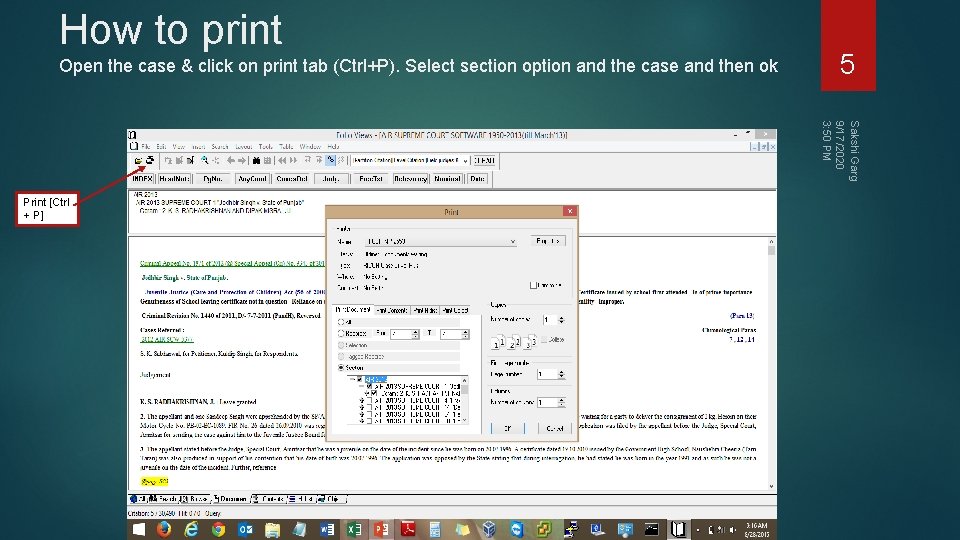Toggle checkbox of second section tree row
Image resolution: width=960 pixels, height=540 pixels.
point(369,386)
